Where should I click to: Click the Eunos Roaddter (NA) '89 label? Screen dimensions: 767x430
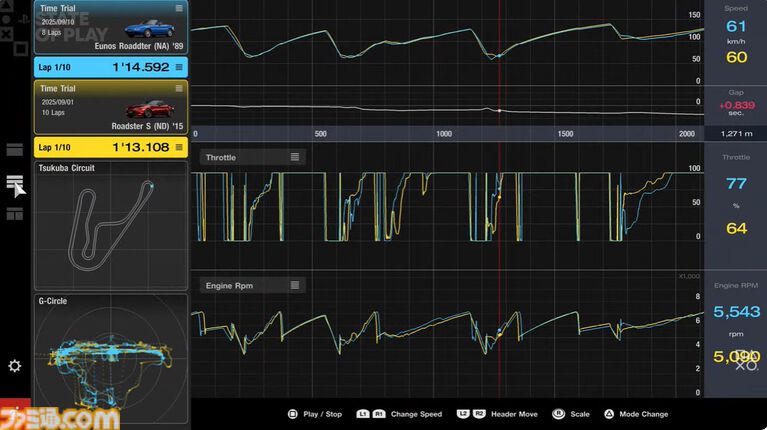139,46
